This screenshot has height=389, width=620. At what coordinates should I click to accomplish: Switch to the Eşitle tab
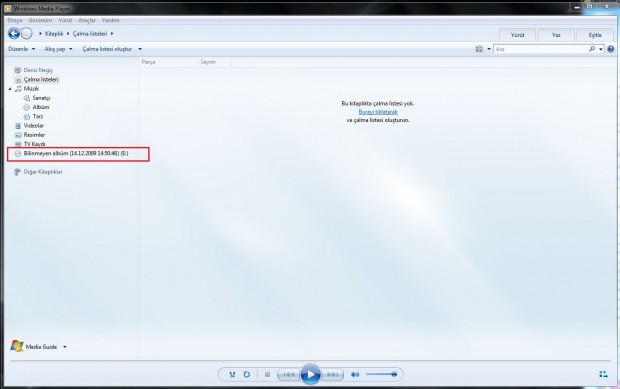(x=595, y=35)
